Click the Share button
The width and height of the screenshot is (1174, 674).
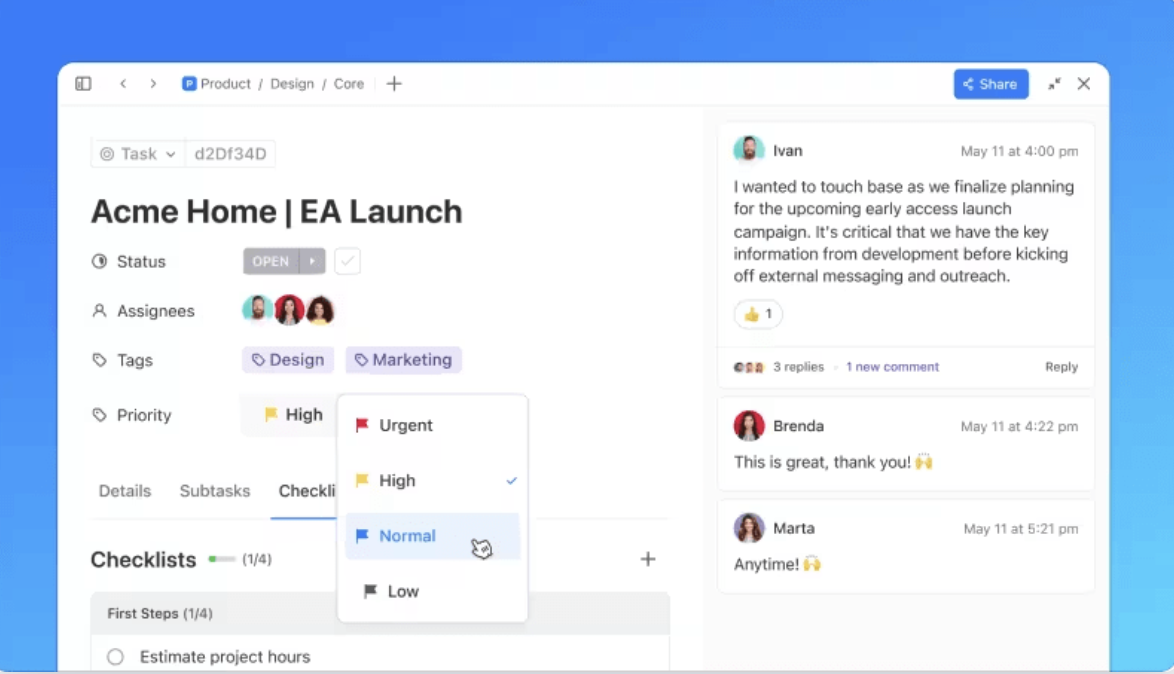[x=990, y=84]
